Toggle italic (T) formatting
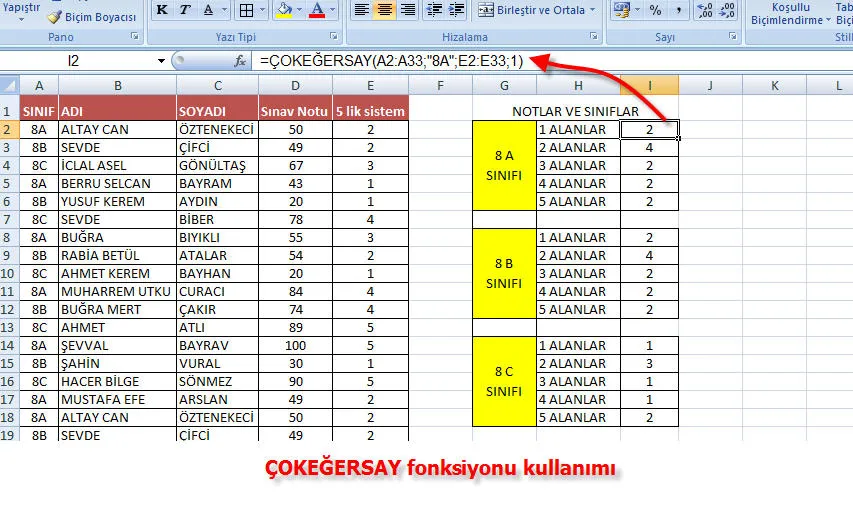The image size is (853, 507). pos(184,11)
